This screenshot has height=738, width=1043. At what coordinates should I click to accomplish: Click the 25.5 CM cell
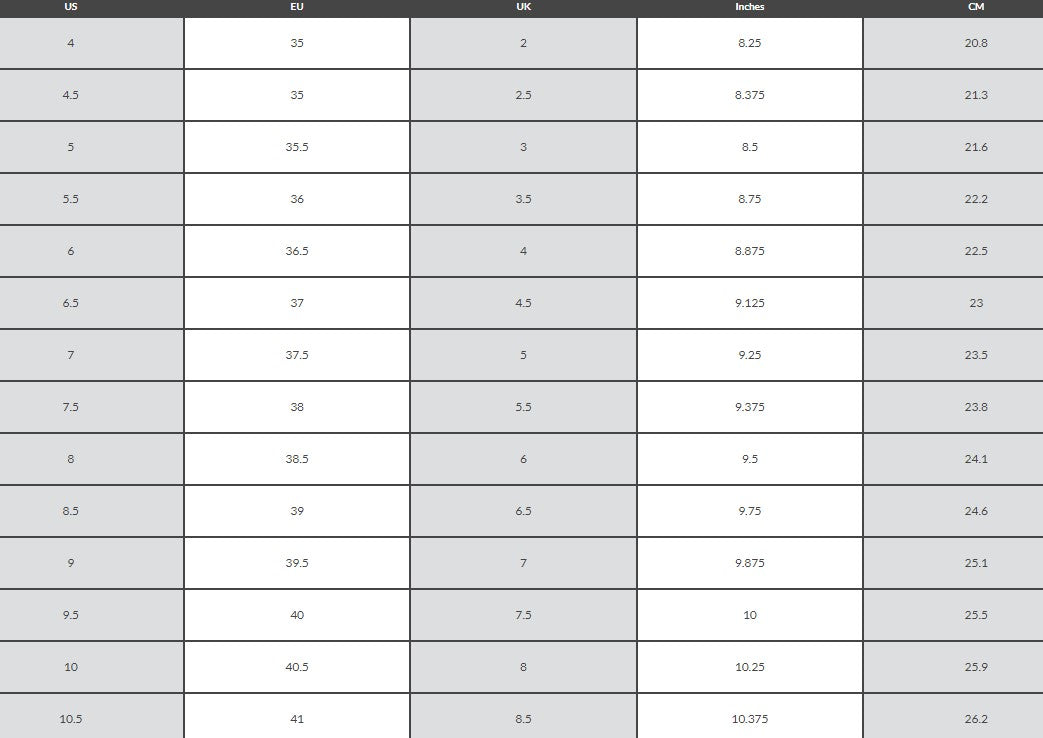click(x=976, y=615)
